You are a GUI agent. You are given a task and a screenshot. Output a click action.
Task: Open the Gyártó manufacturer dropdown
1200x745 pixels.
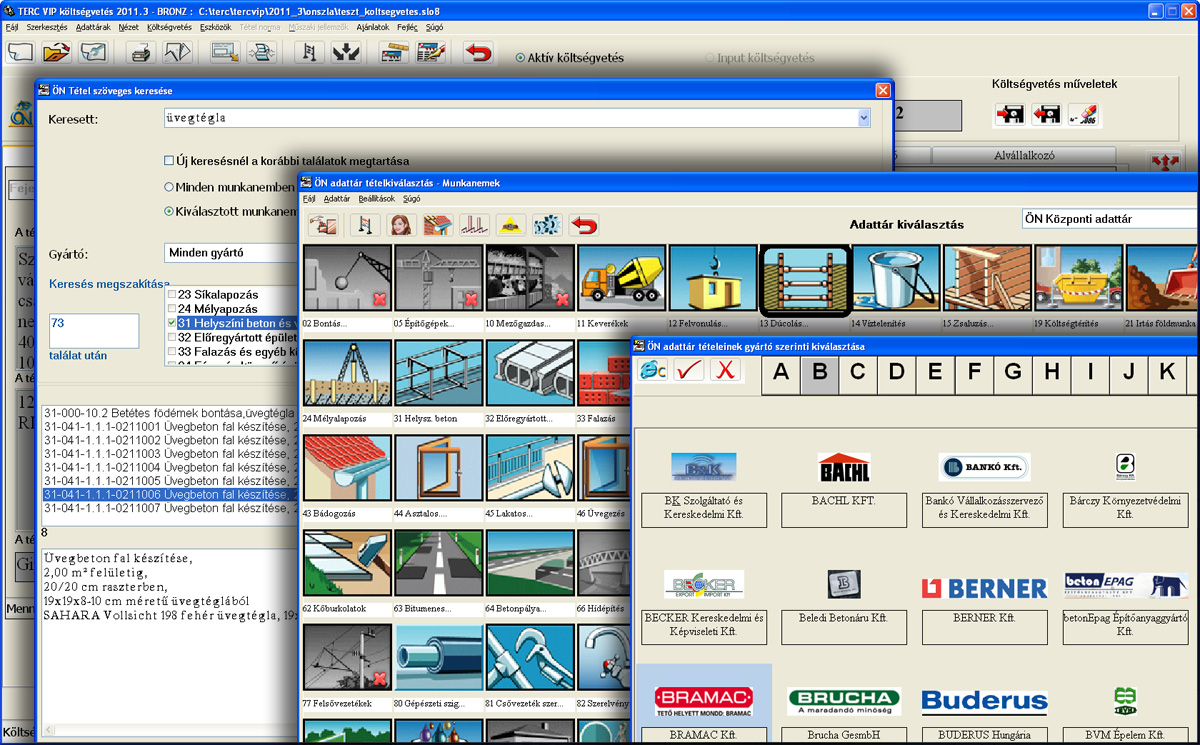(x=230, y=253)
